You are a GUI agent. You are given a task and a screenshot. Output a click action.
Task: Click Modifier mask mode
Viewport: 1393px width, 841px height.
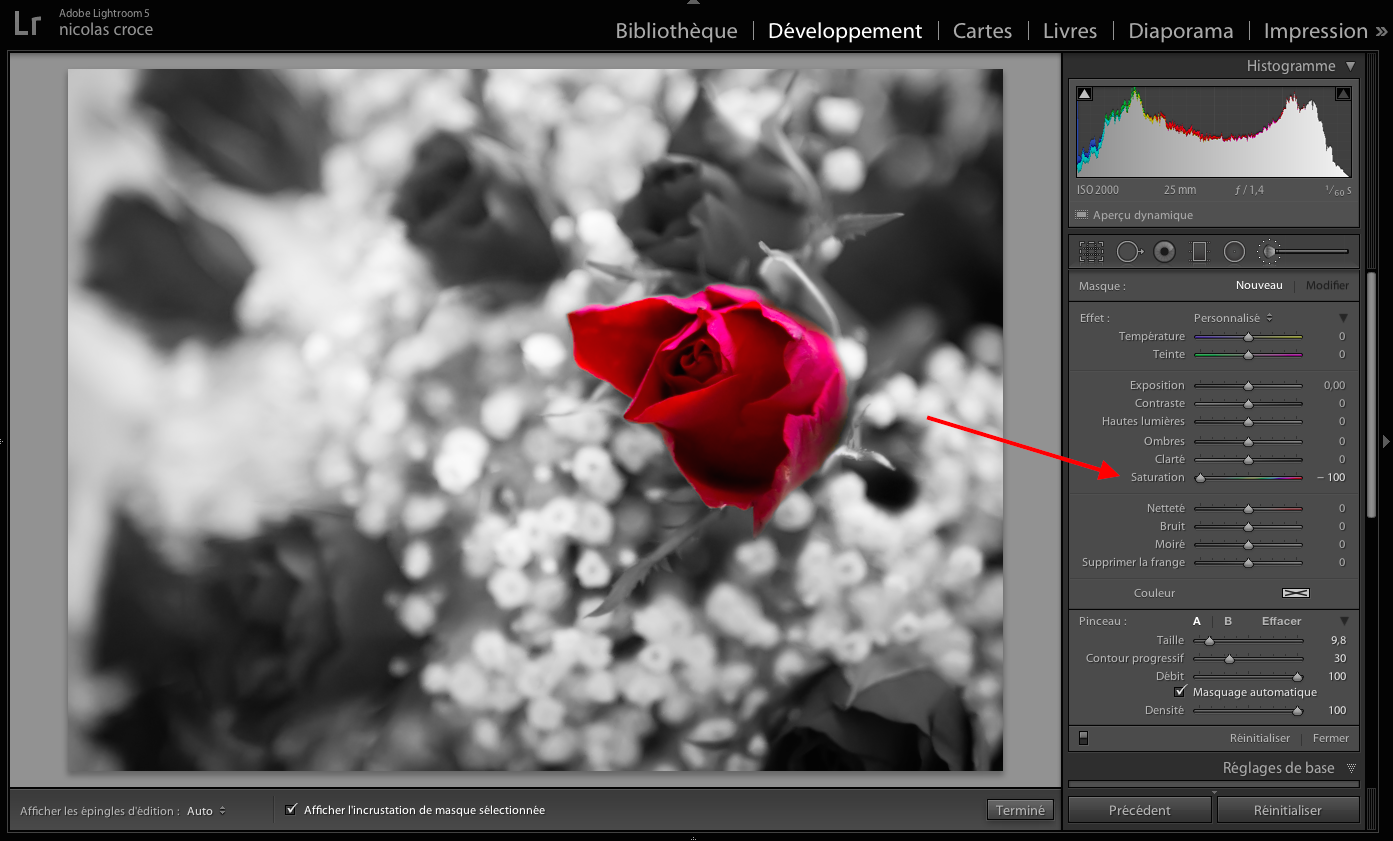[1327, 285]
